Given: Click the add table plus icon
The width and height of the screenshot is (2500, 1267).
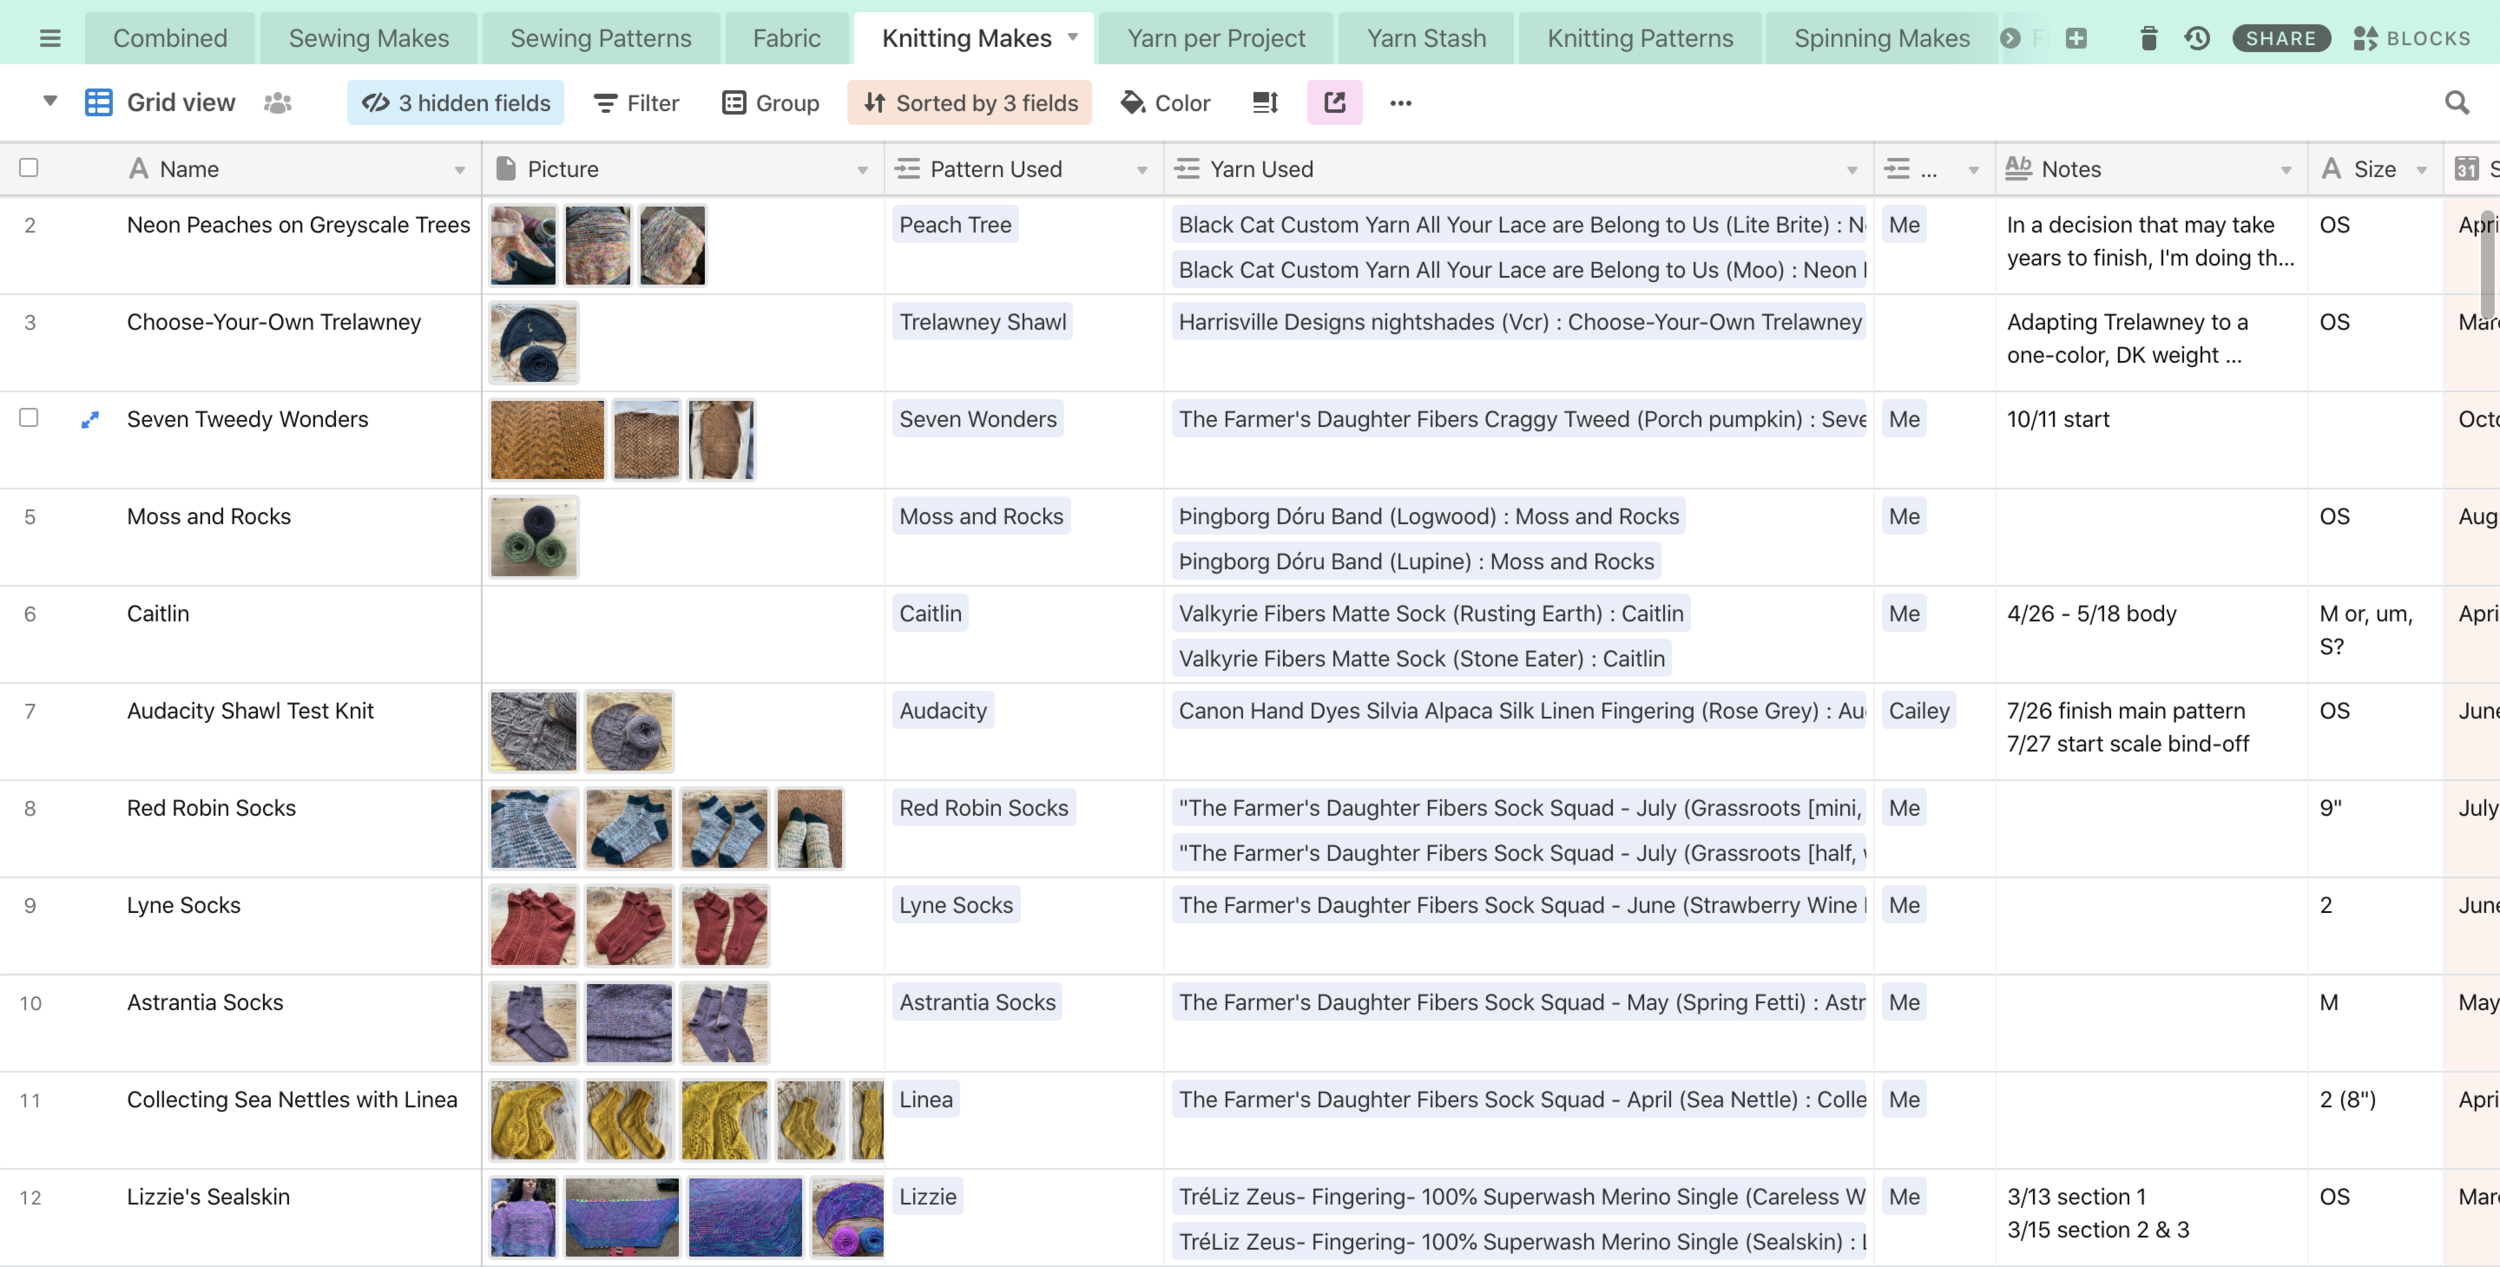Looking at the screenshot, I should 2076,38.
